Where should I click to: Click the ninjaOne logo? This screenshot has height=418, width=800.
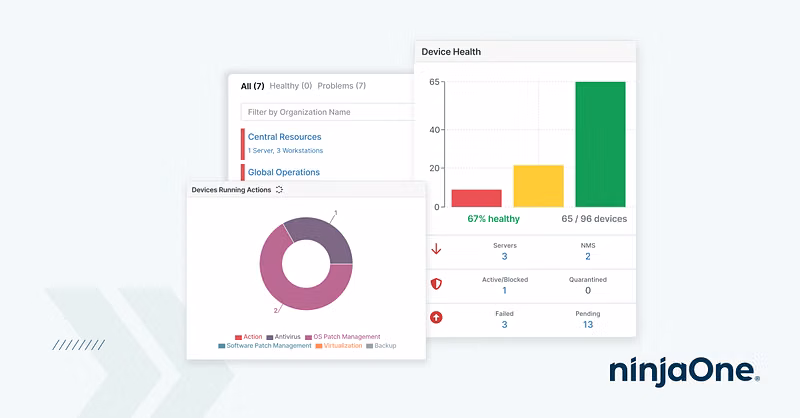(x=684, y=372)
